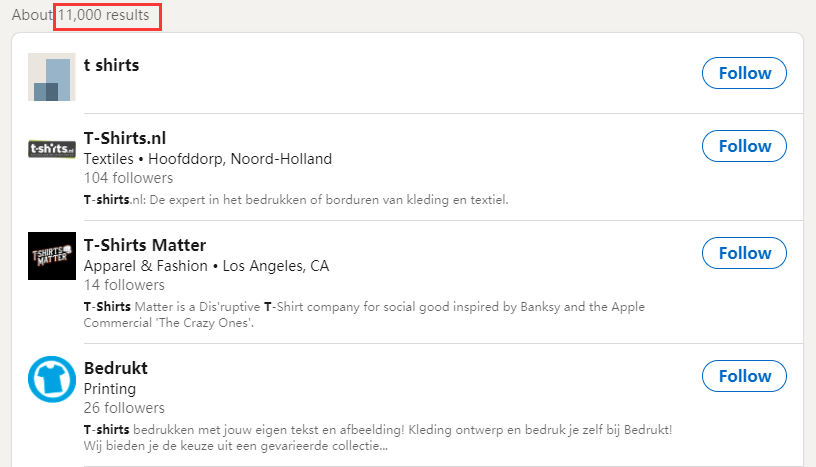The image size is (816, 467).
Task: Click T-Shirts.nl's 104 followers text
Action: point(128,178)
